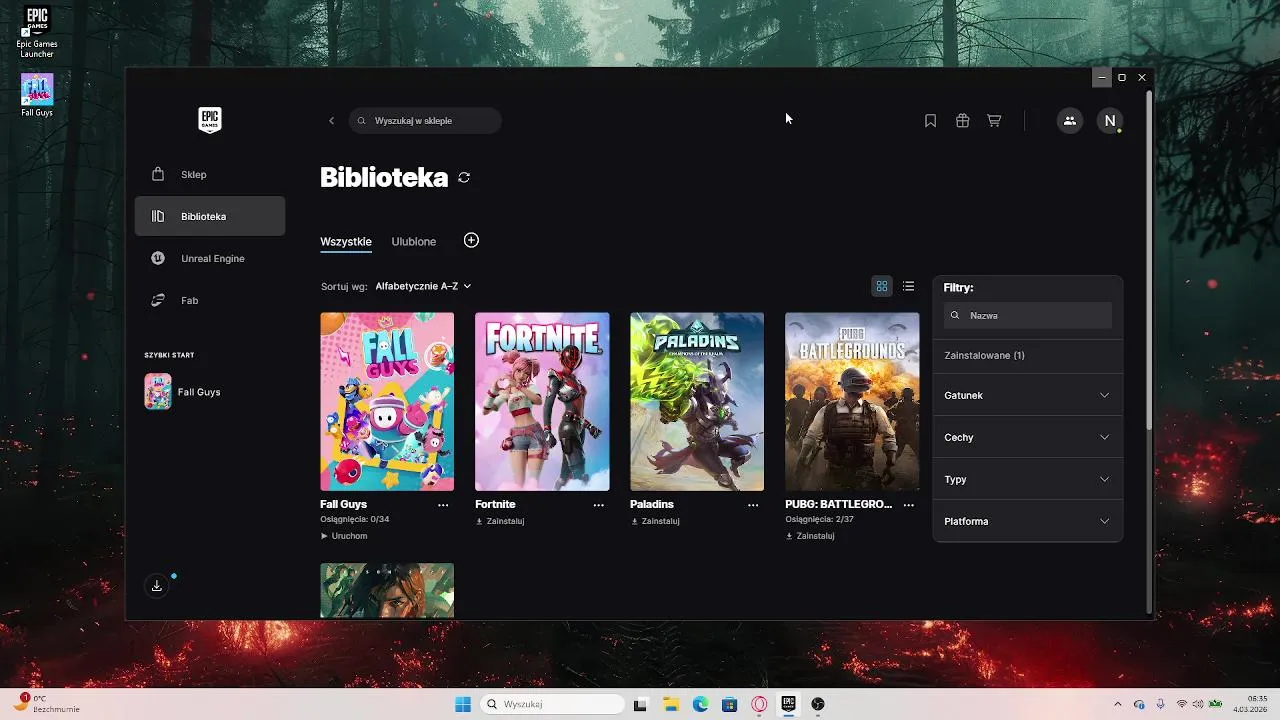1280x720 pixels.
Task: Go back using the back arrow
Action: click(332, 121)
